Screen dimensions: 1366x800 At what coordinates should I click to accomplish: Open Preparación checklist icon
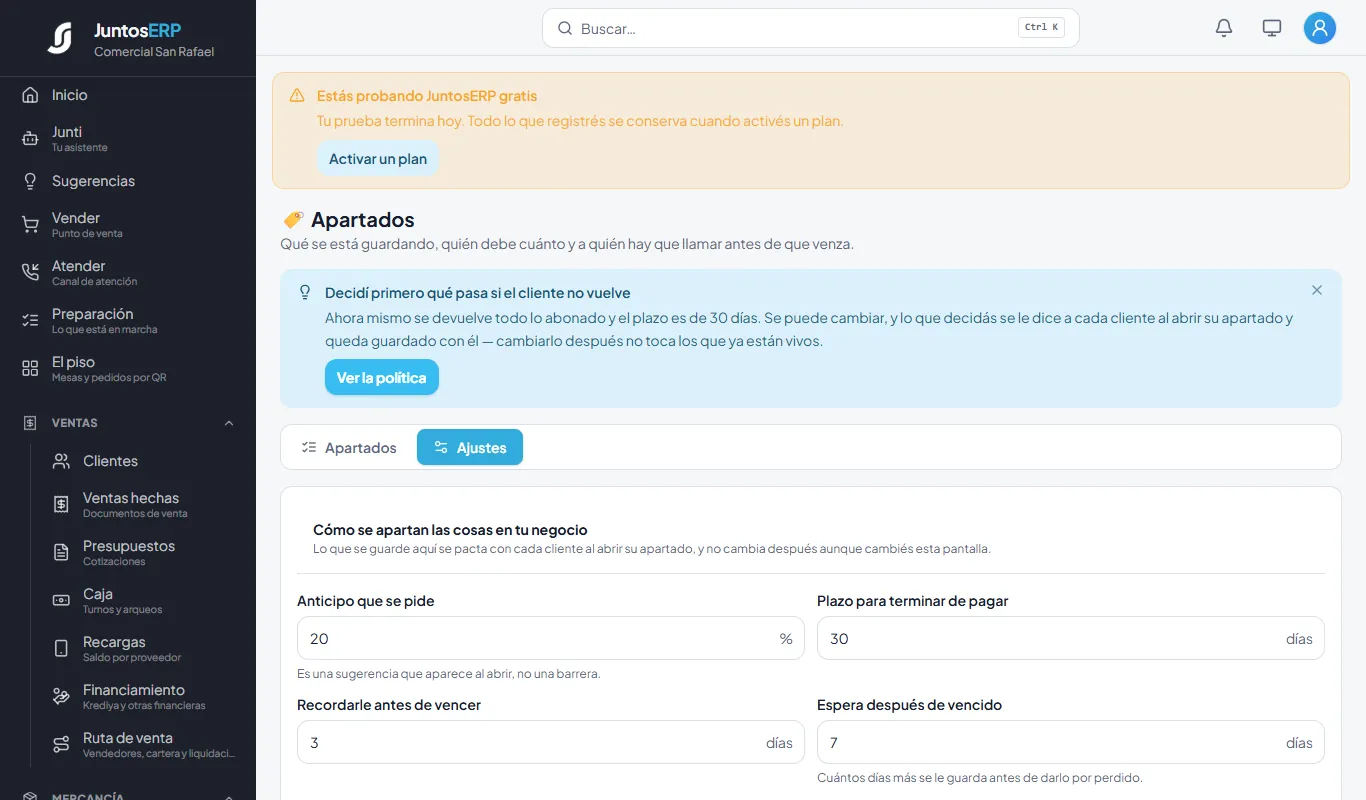click(30, 320)
